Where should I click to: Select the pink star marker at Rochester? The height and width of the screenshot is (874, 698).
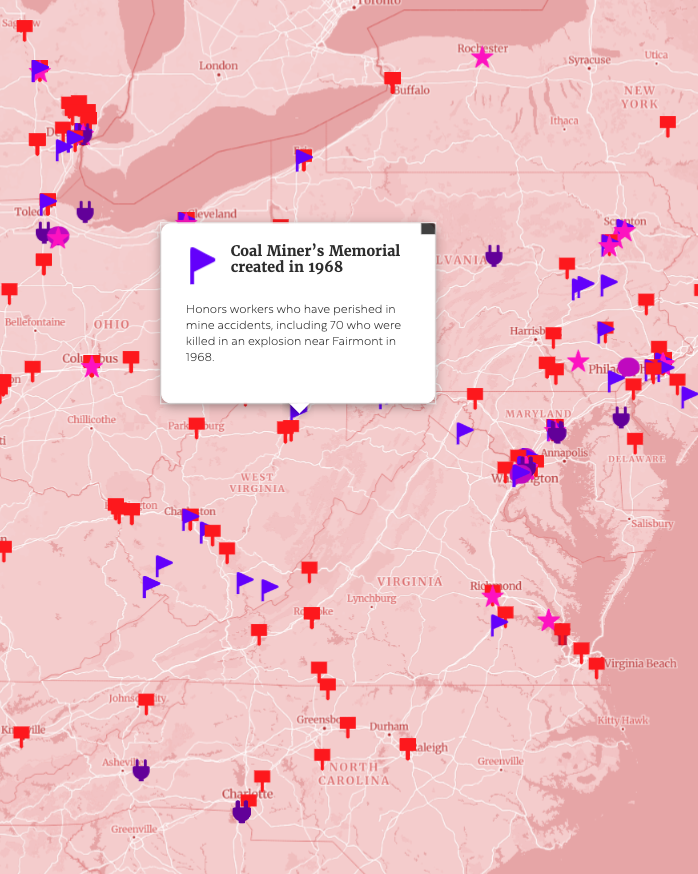pyautogui.click(x=482, y=57)
